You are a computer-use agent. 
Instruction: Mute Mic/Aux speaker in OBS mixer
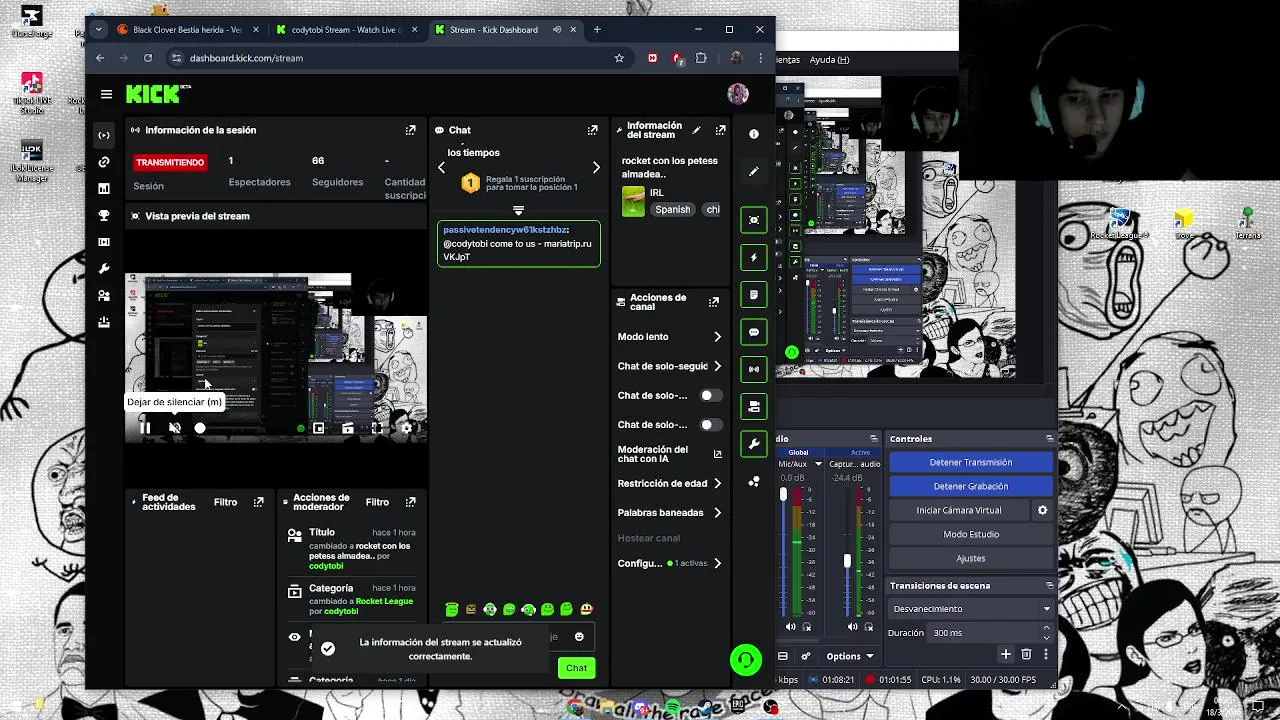point(791,627)
